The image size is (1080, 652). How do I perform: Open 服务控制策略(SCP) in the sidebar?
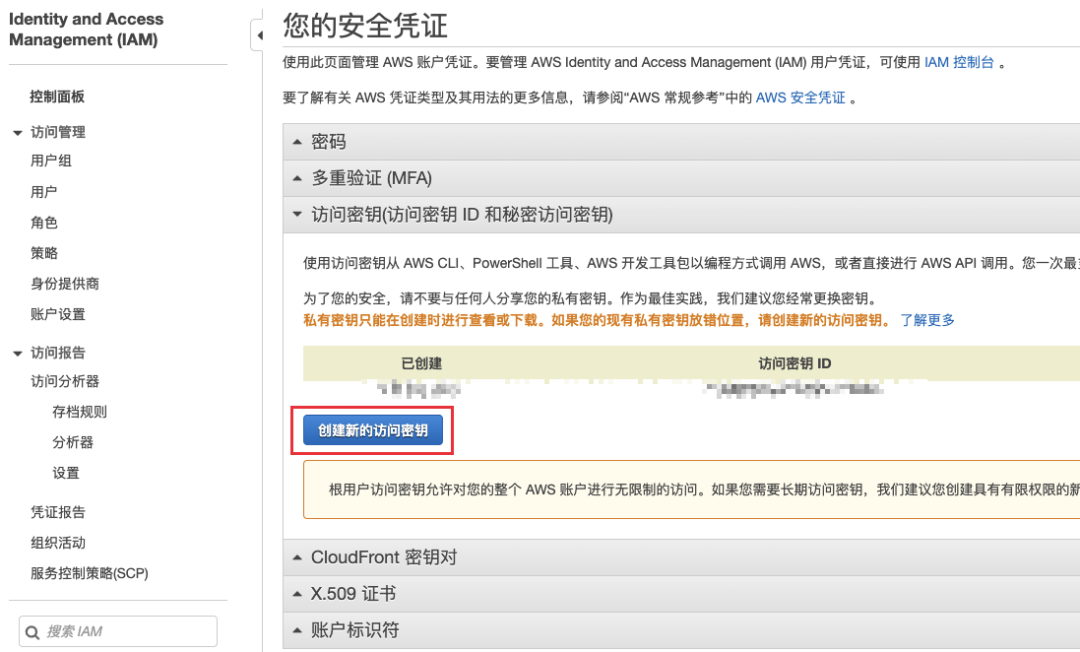point(90,573)
